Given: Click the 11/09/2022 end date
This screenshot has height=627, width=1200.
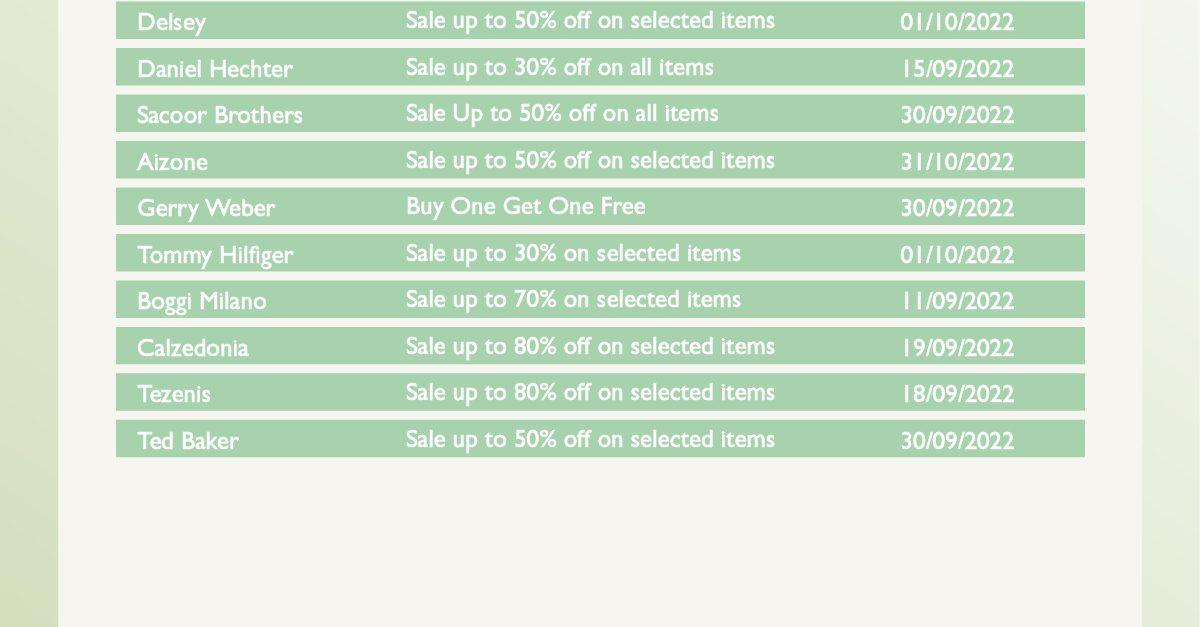Looking at the screenshot, I should (x=957, y=301).
